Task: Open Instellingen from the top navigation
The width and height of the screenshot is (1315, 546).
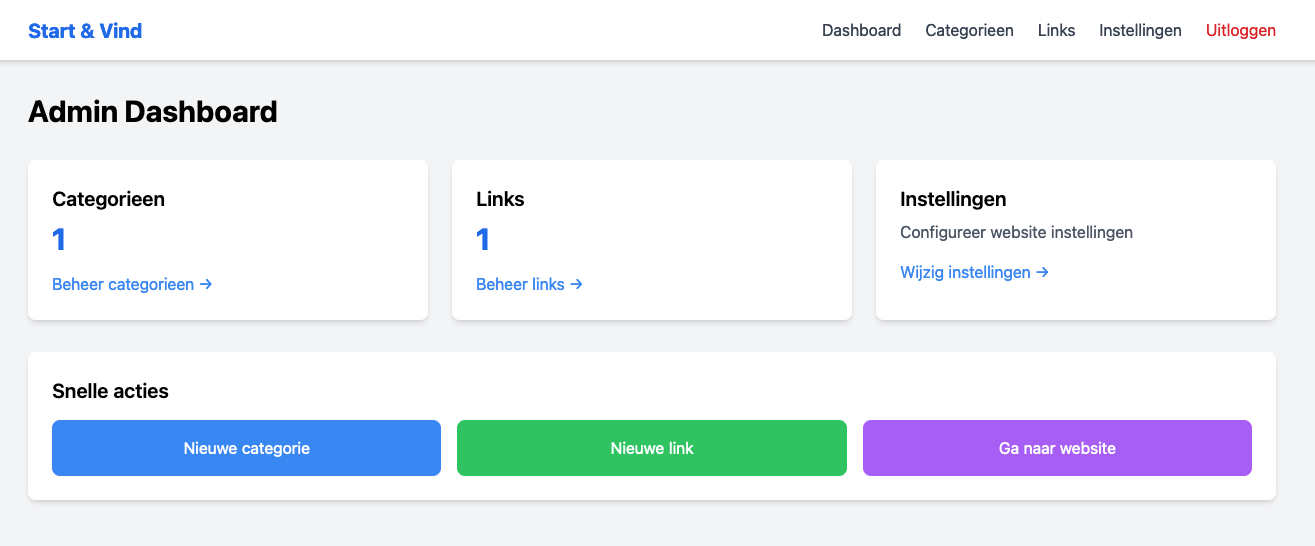Action: [x=1140, y=30]
